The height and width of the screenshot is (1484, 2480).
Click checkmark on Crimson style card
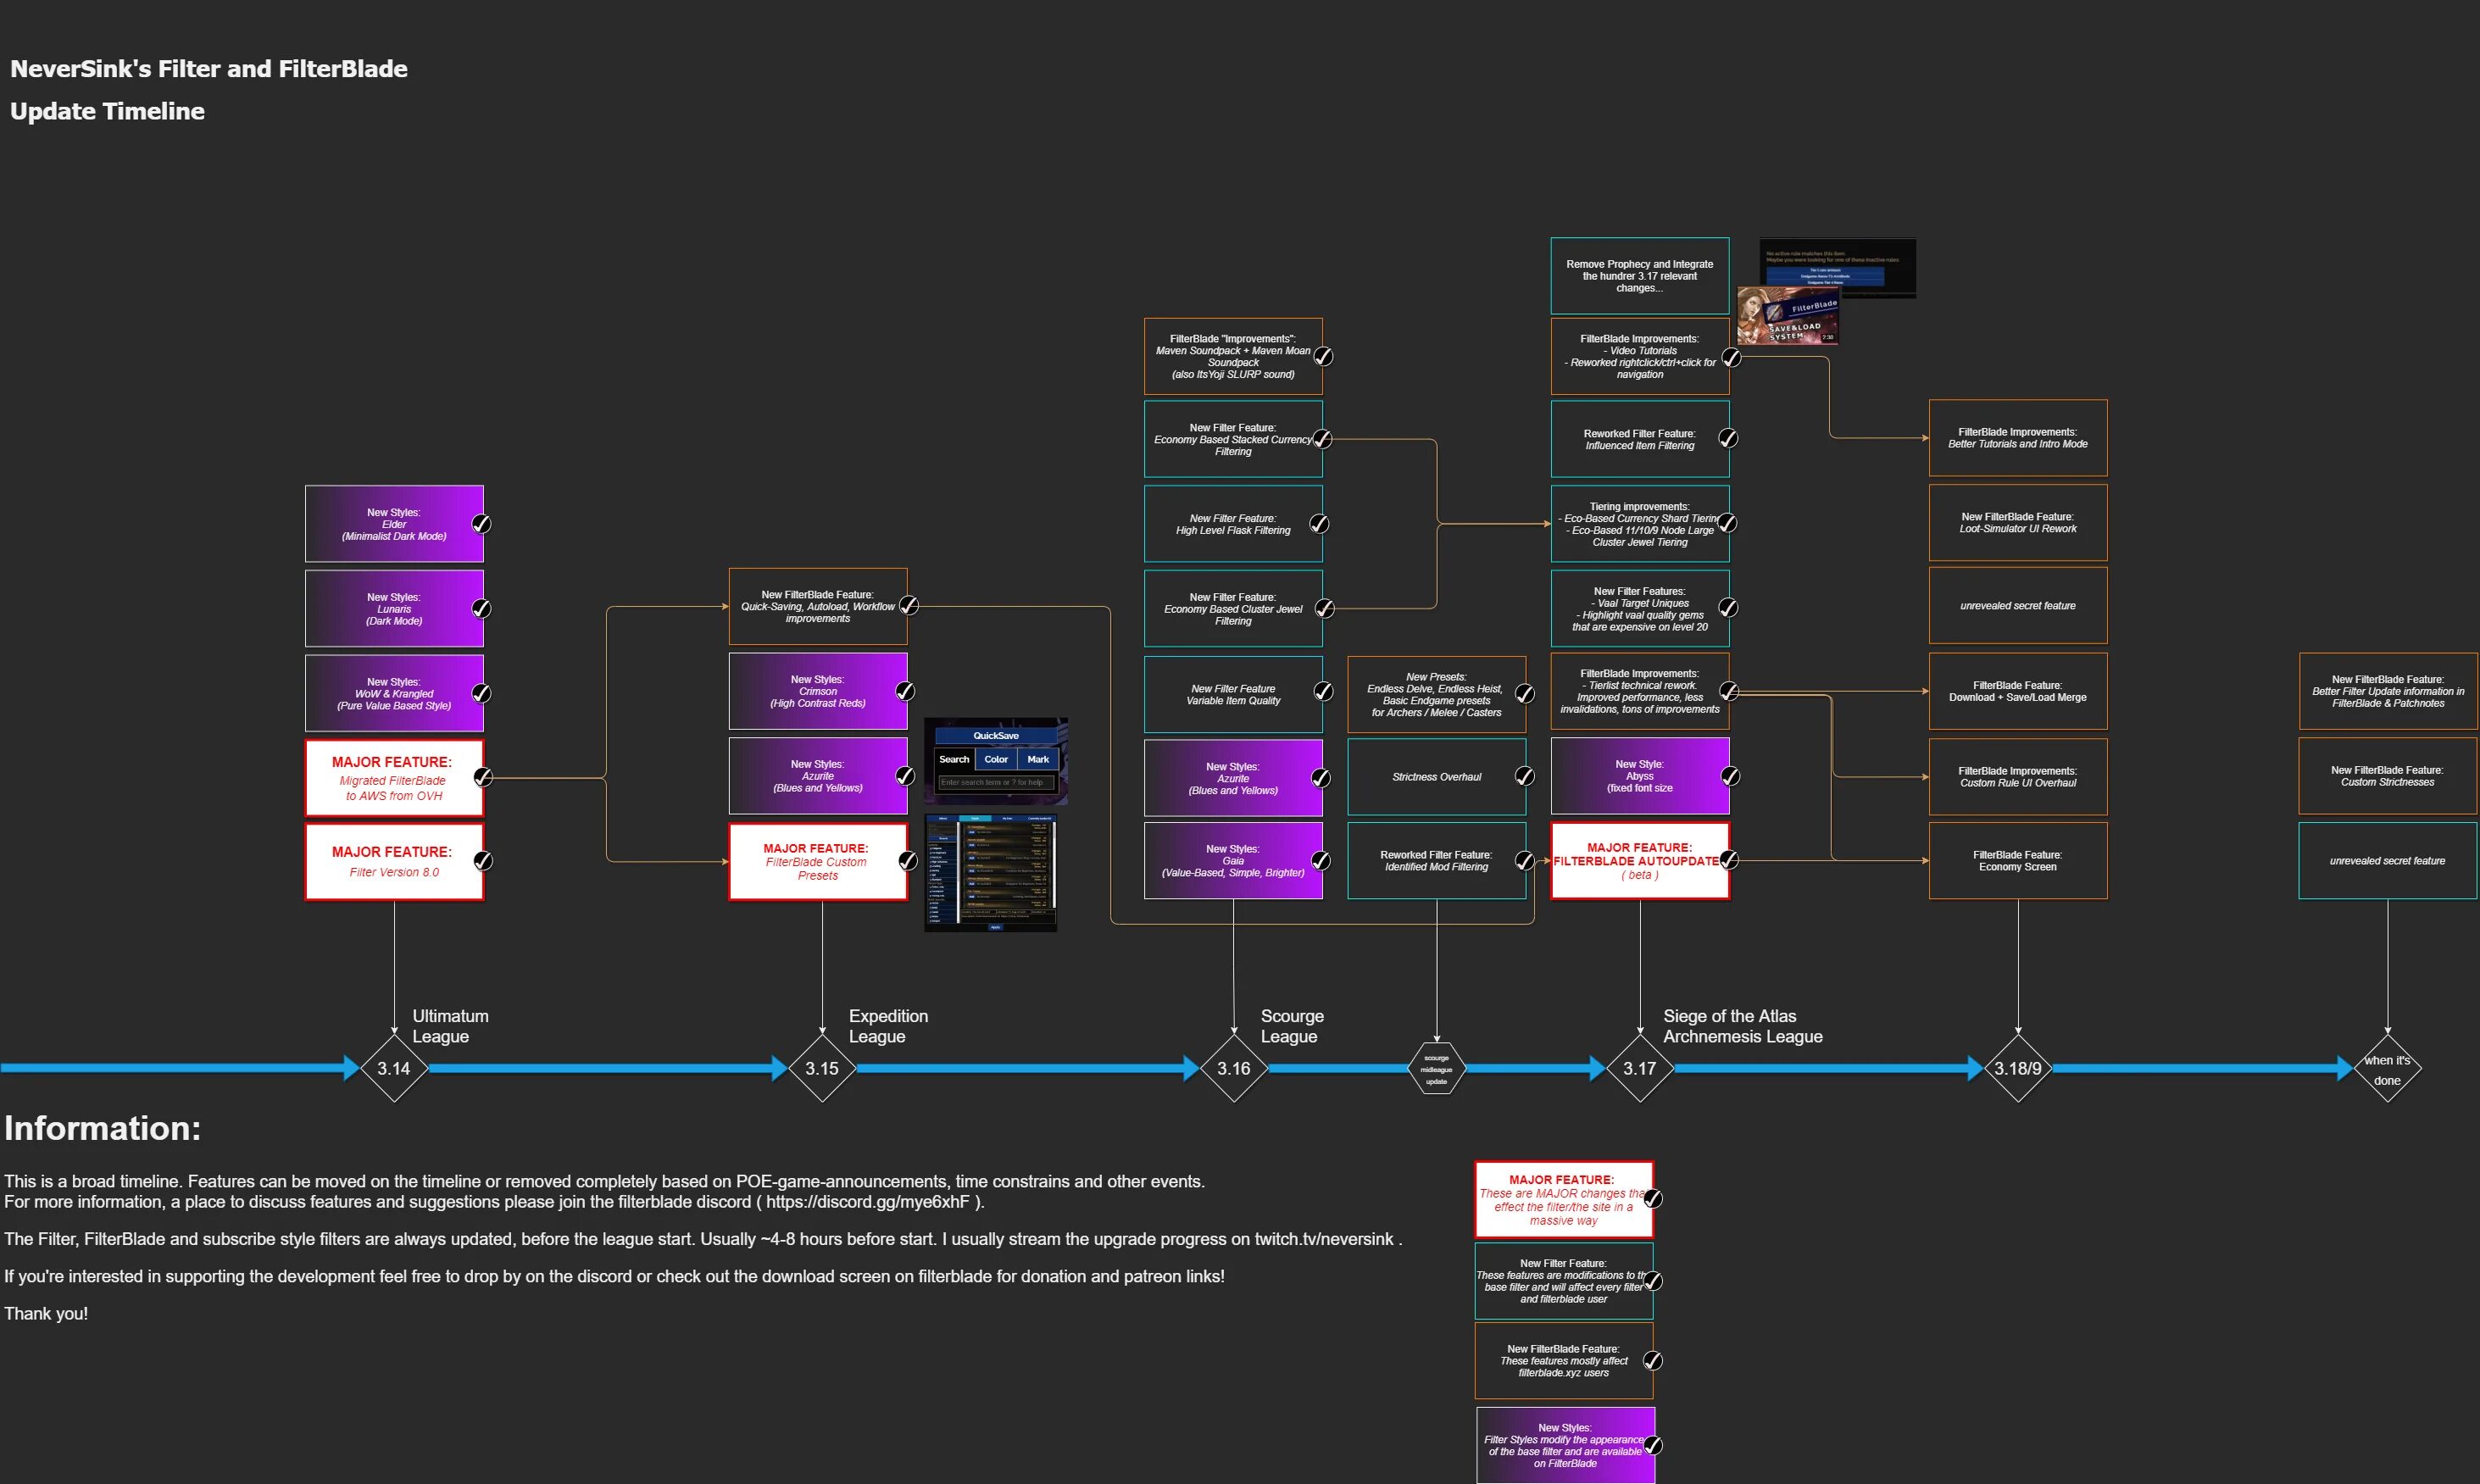pyautogui.click(x=905, y=691)
